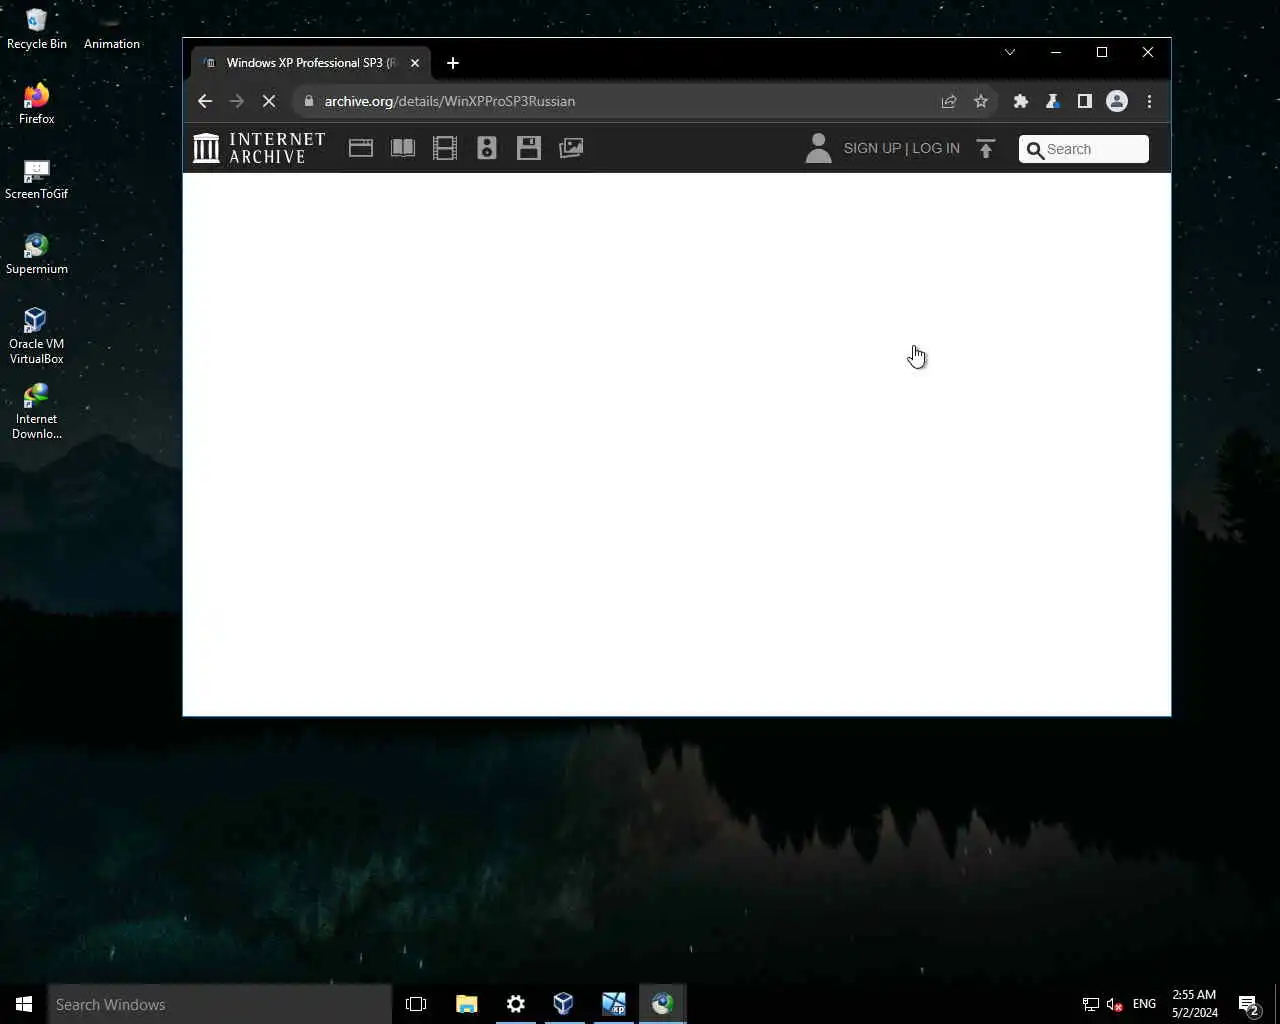Viewport: 1280px width, 1024px height.
Task: Open the Web (Wayback) media icon
Action: pos(361,148)
